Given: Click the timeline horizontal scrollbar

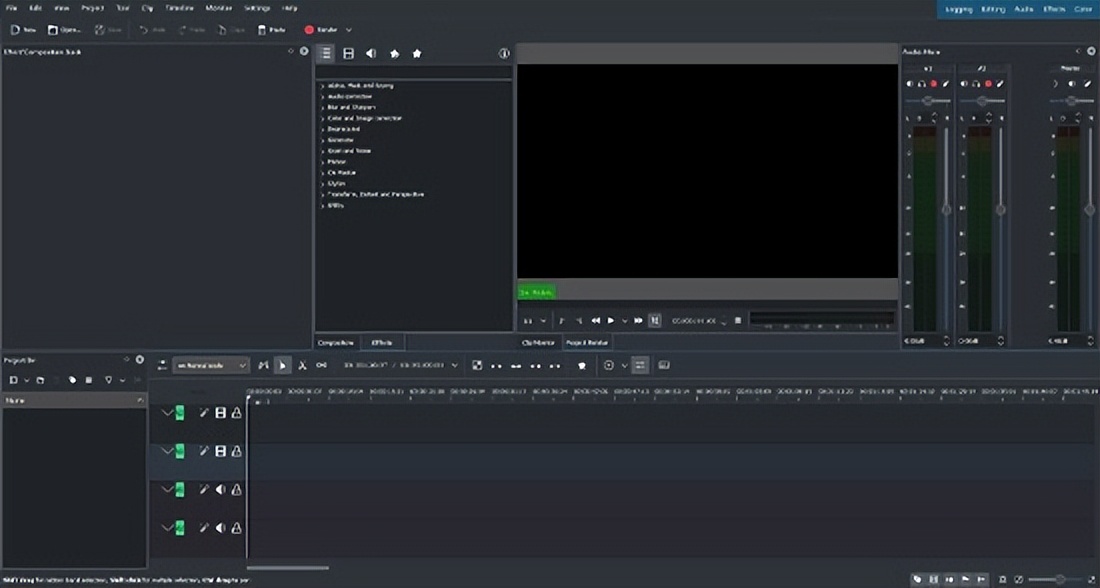Looking at the screenshot, I should tap(288, 568).
